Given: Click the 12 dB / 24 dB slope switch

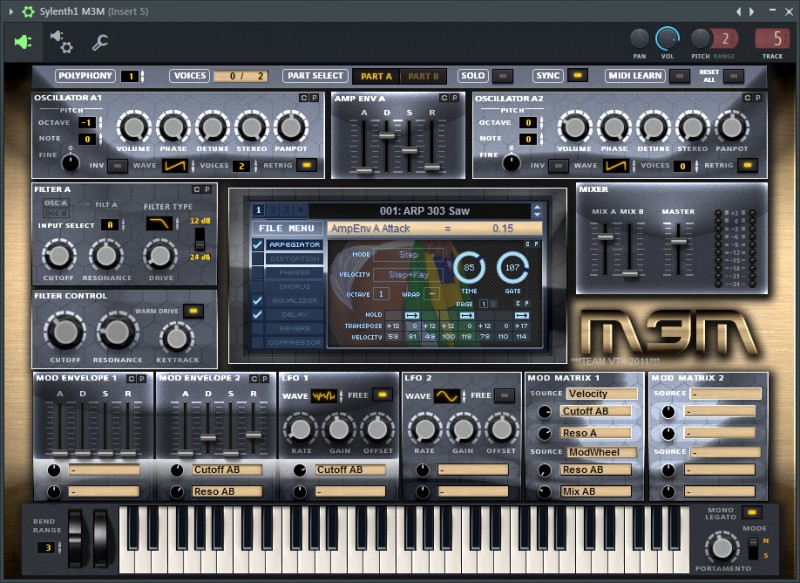Looking at the screenshot, I should pyautogui.click(x=200, y=239).
